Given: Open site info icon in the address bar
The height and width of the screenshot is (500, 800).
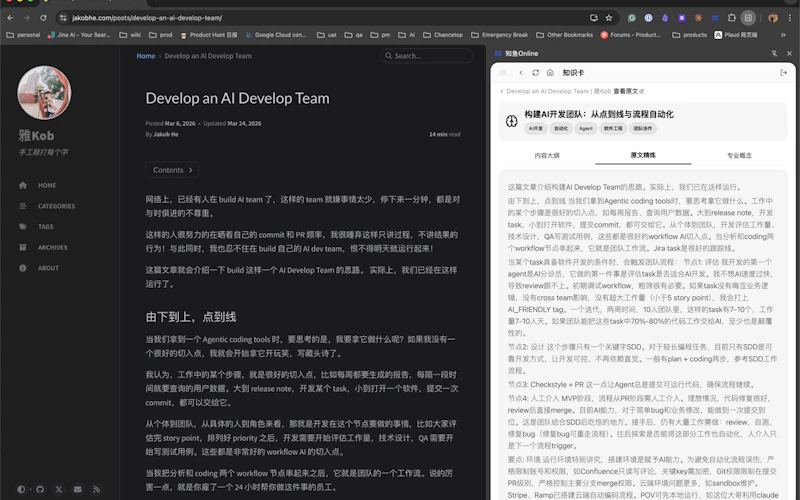Looking at the screenshot, I should pos(63,18).
